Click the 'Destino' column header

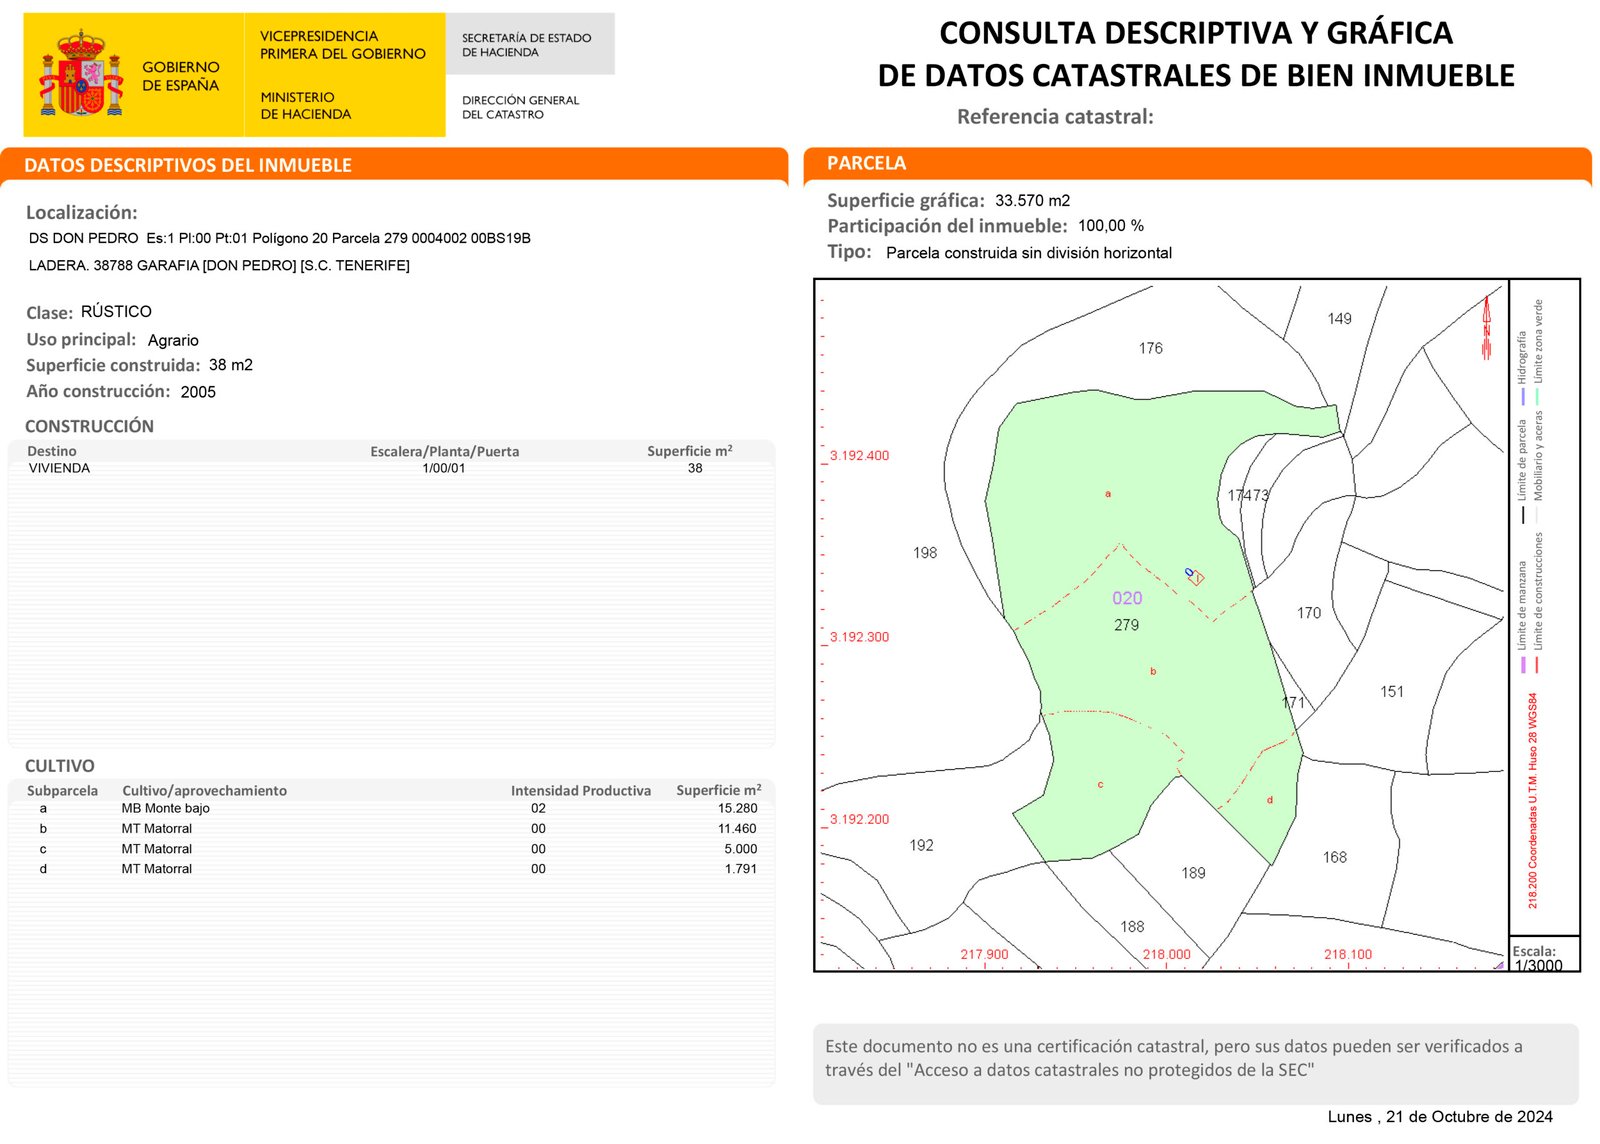(52, 451)
